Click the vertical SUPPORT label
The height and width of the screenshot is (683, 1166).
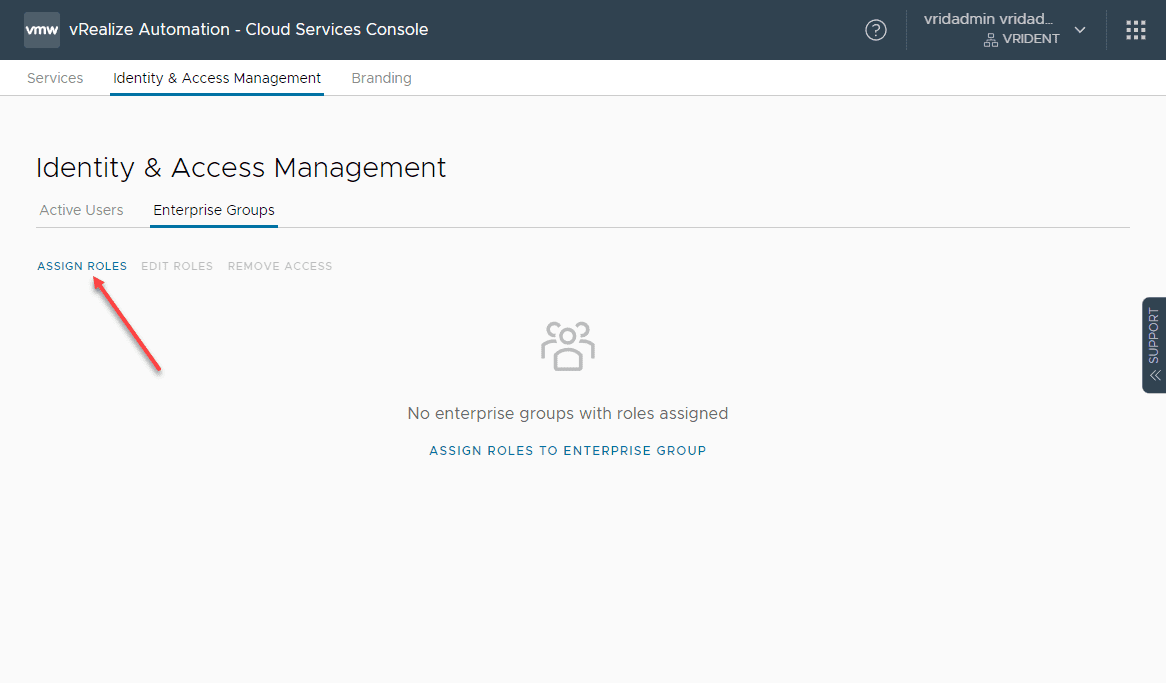coord(1154,335)
